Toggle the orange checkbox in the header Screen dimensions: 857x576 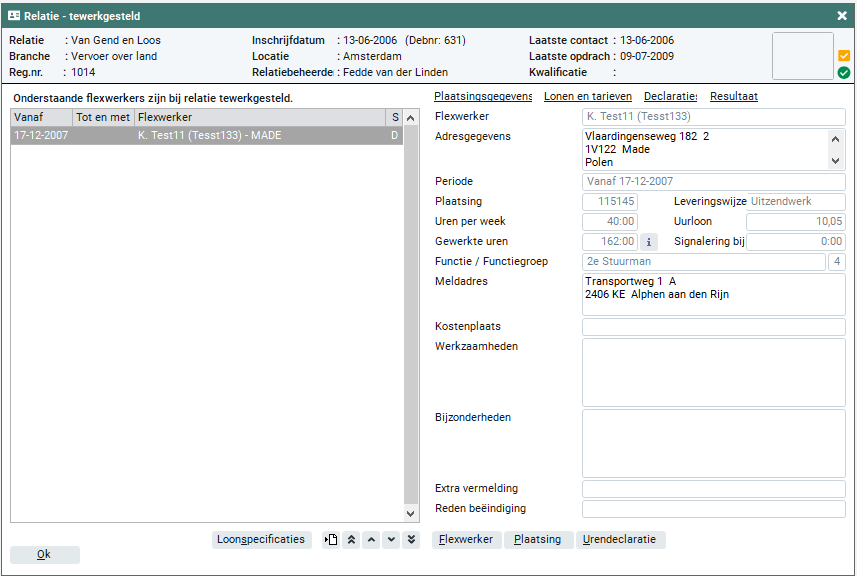coord(844,56)
